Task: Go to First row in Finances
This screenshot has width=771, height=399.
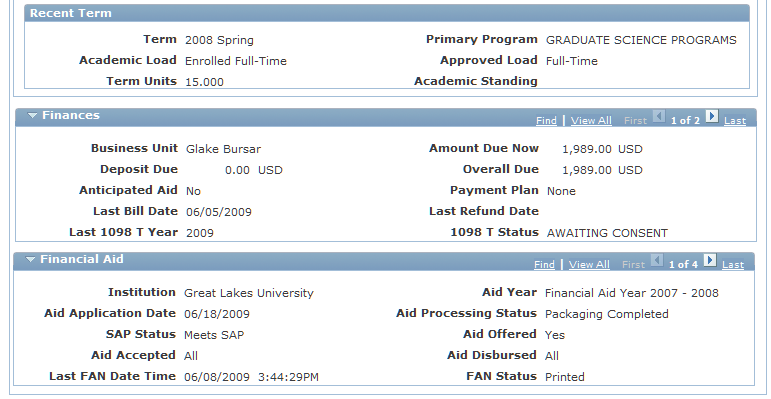Action: 635,121
